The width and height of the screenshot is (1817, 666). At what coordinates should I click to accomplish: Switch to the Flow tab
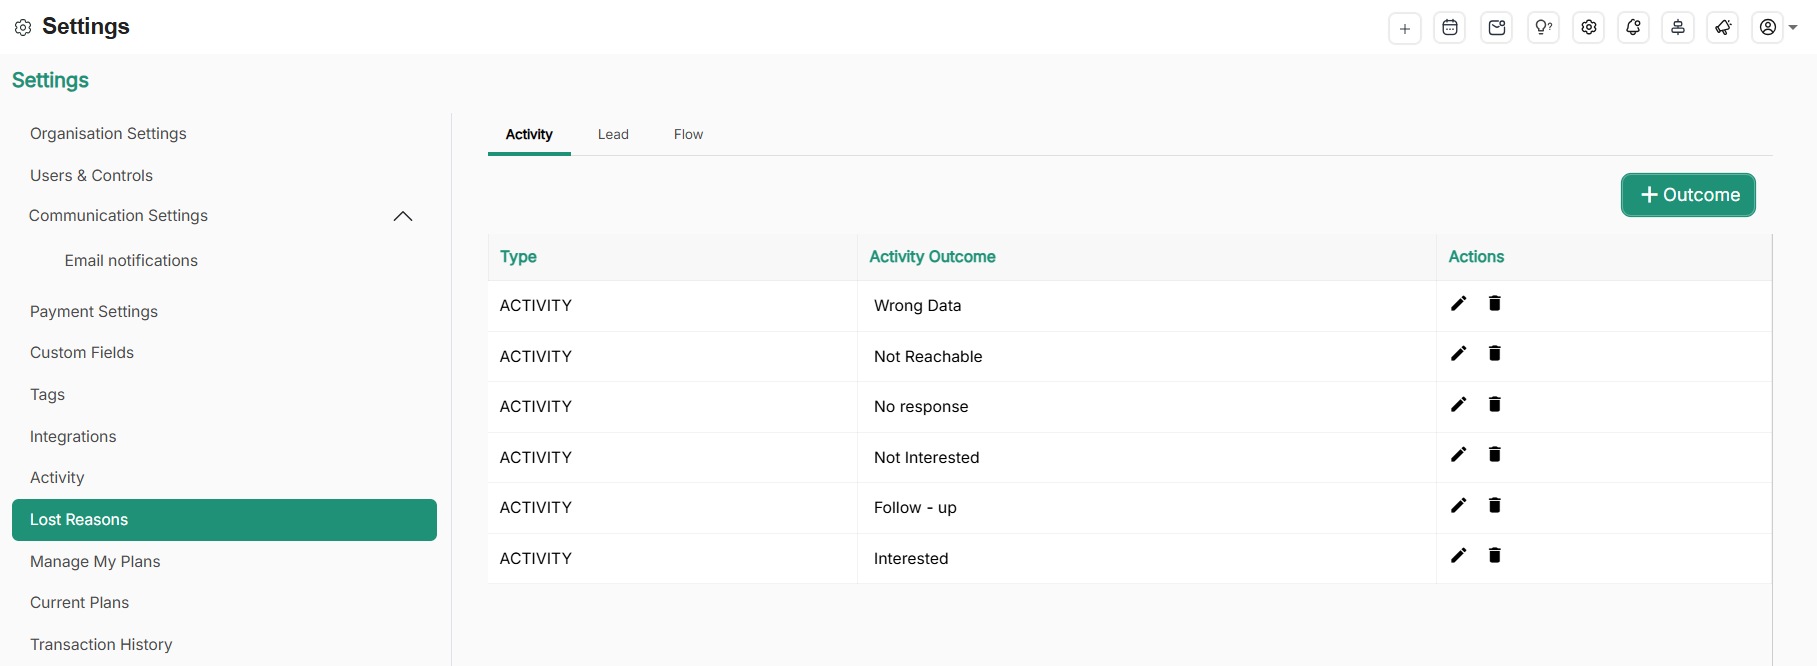688,135
